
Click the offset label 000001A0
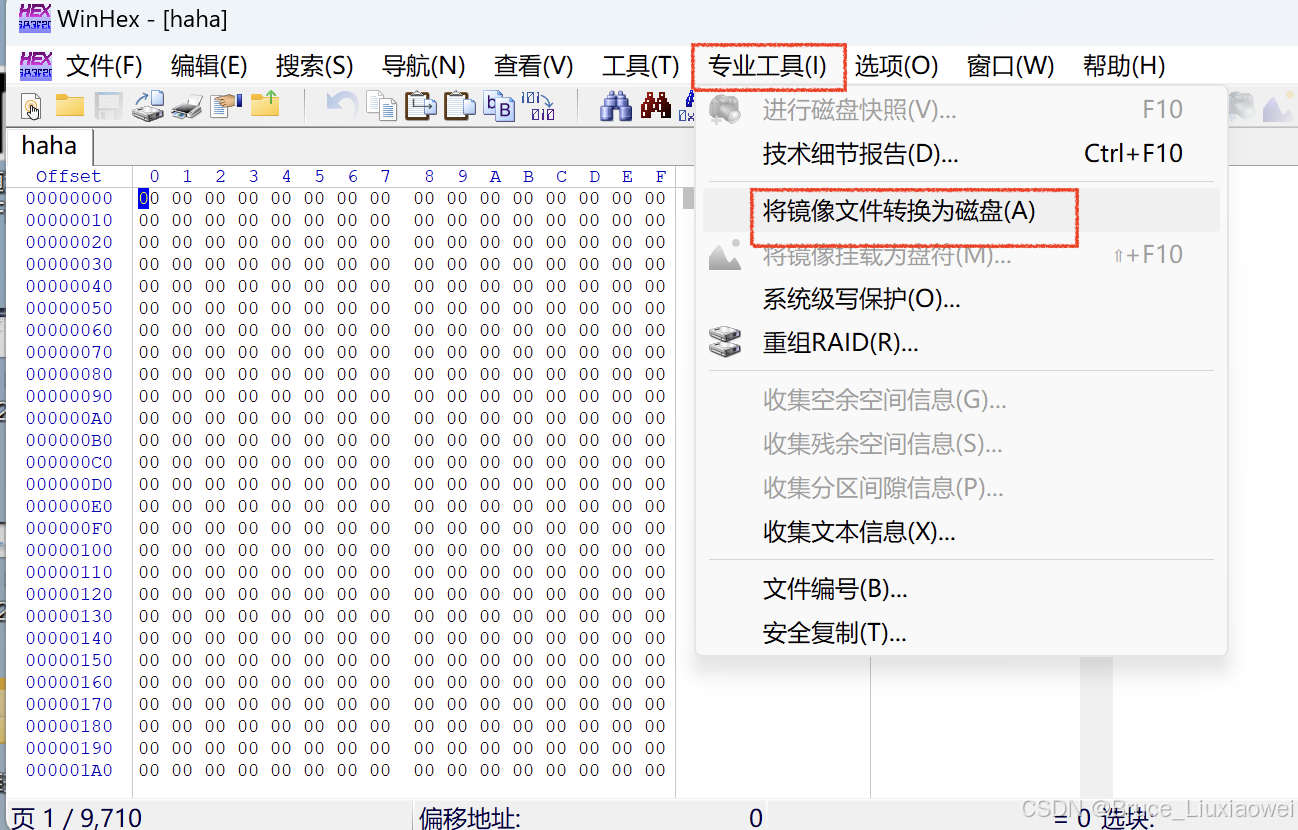click(x=69, y=770)
